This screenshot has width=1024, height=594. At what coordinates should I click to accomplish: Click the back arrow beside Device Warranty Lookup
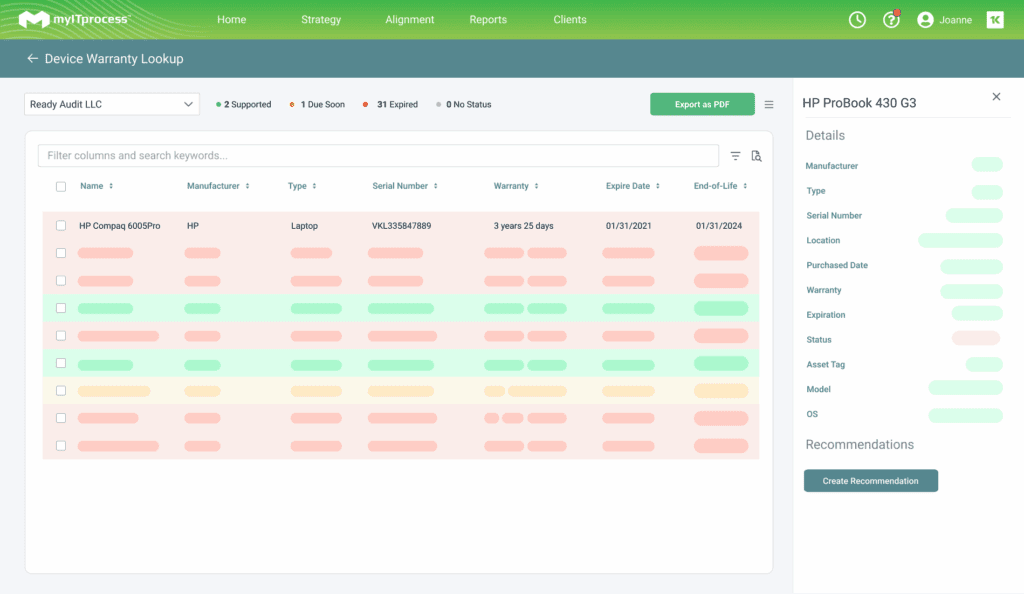tap(32, 59)
